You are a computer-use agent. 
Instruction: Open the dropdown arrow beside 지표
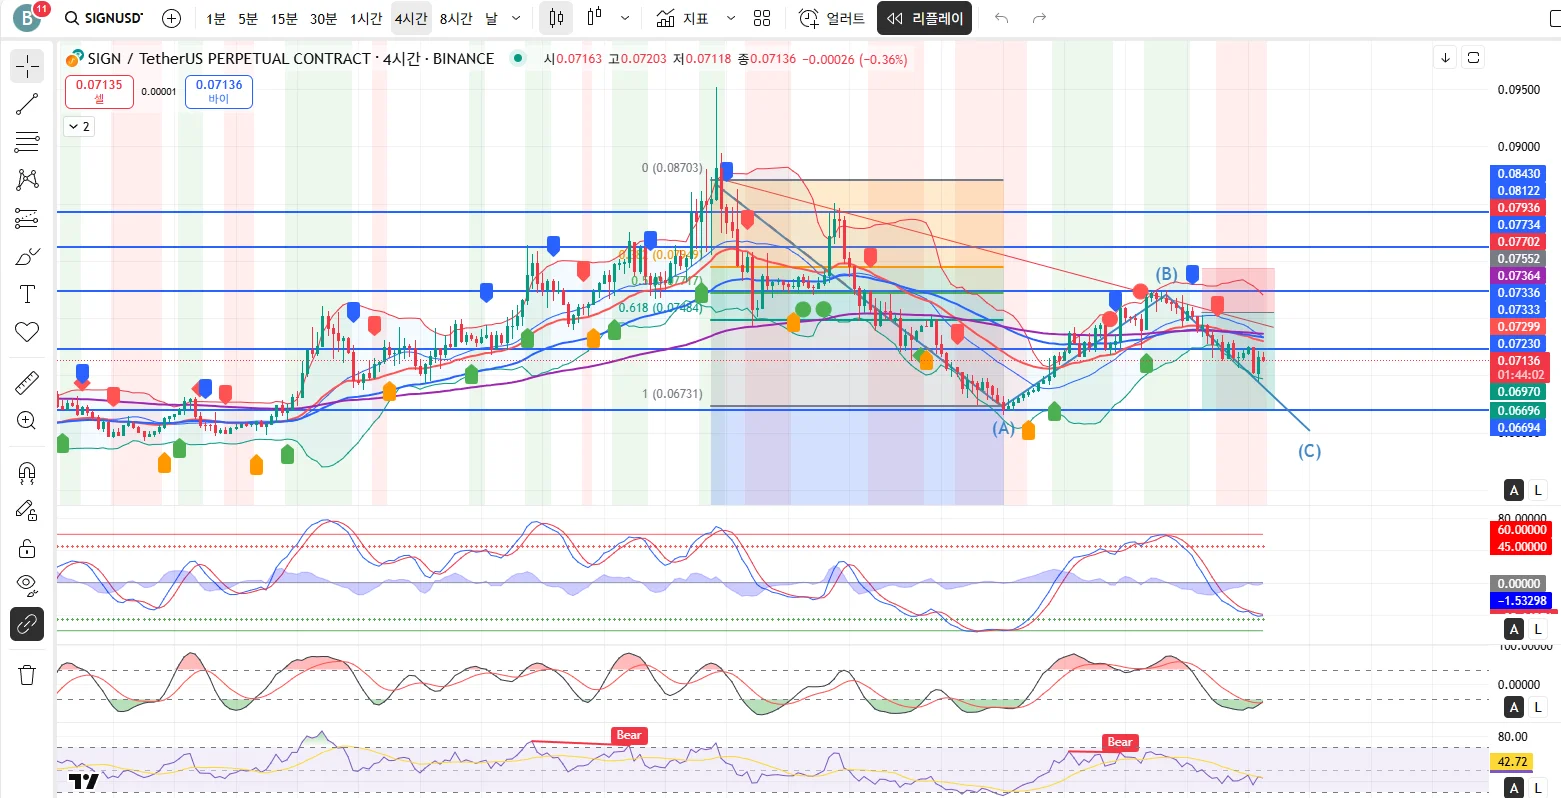[731, 18]
